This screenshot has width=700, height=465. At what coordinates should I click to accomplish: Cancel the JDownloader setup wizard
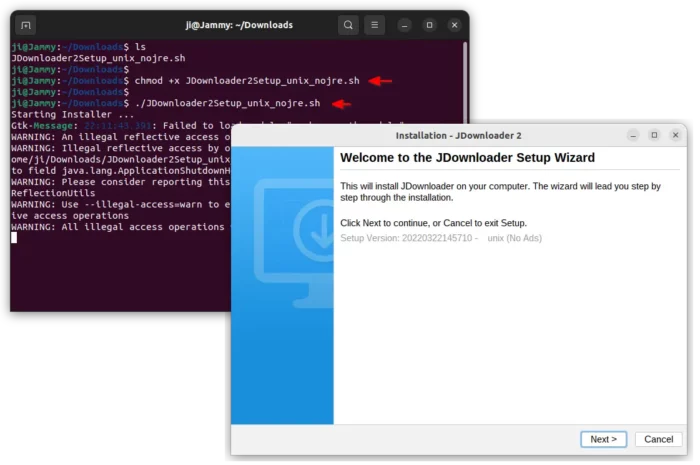[658, 439]
